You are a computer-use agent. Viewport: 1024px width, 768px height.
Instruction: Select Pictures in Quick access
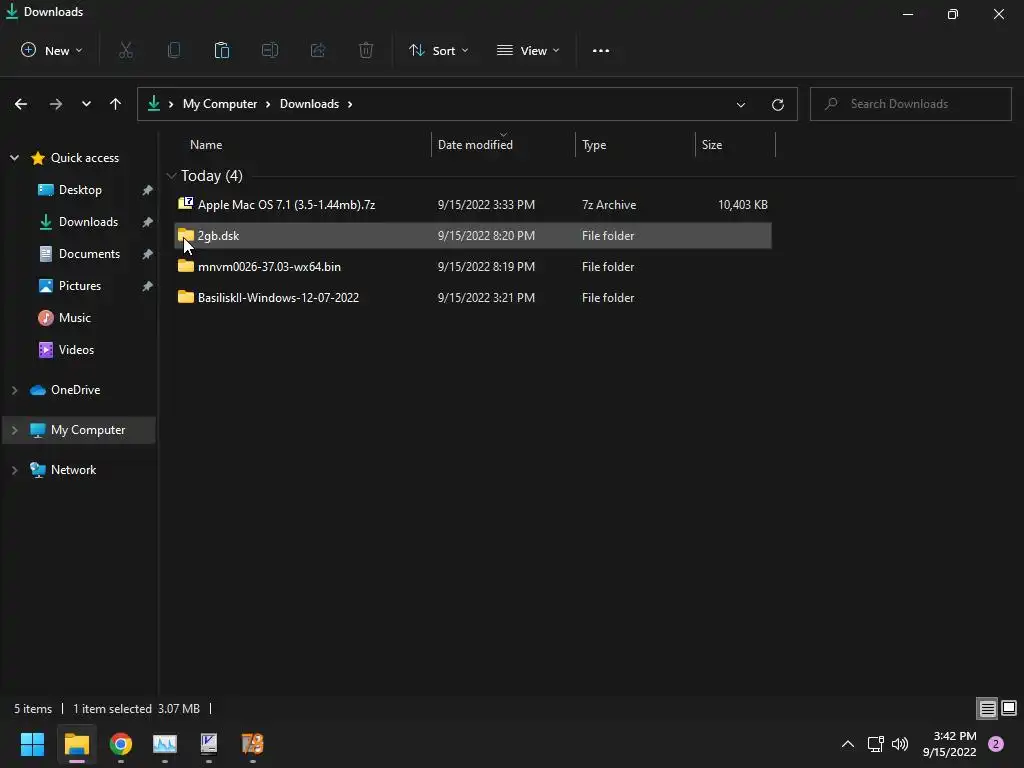tap(80, 285)
